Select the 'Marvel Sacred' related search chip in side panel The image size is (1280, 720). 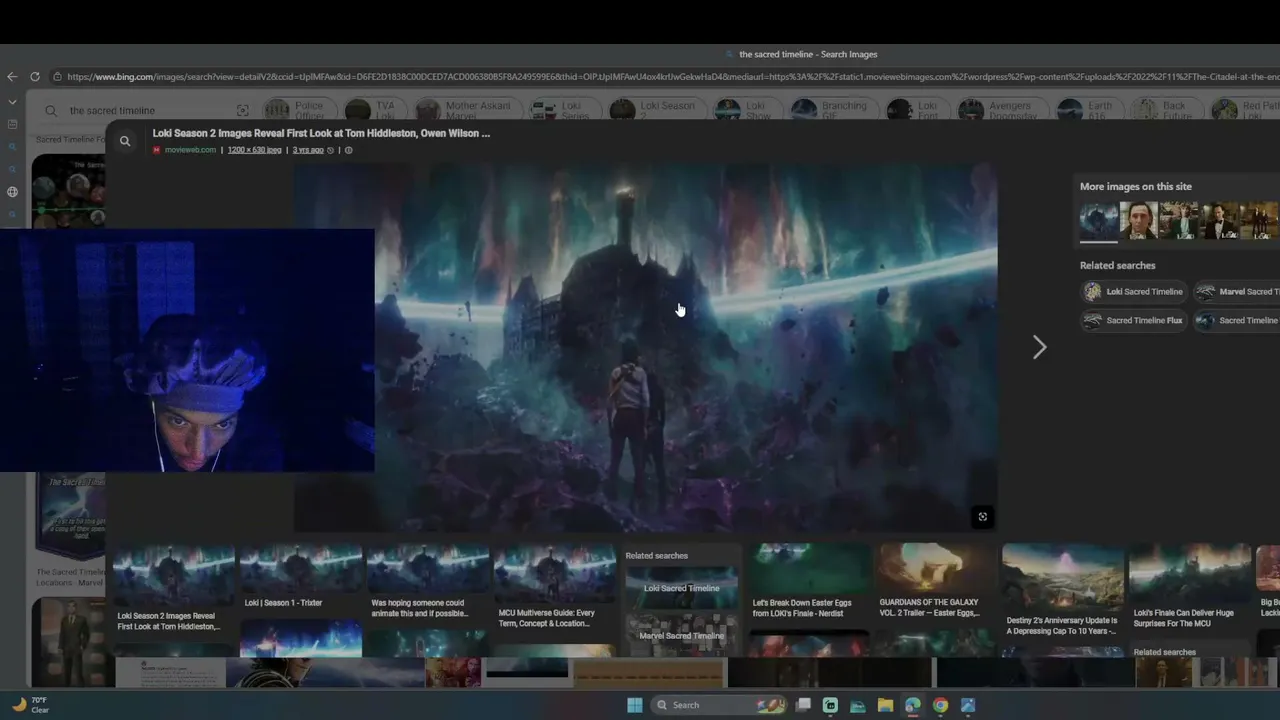pos(1237,292)
